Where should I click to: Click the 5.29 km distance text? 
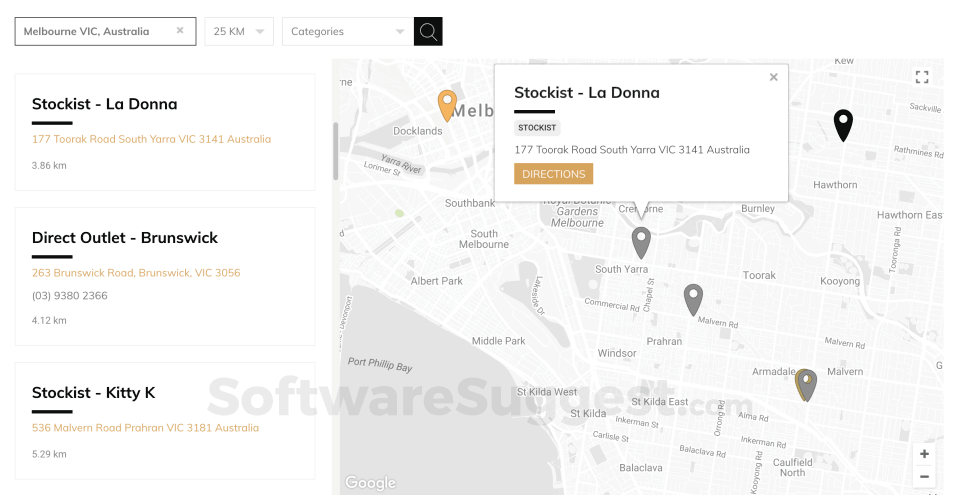click(49, 454)
